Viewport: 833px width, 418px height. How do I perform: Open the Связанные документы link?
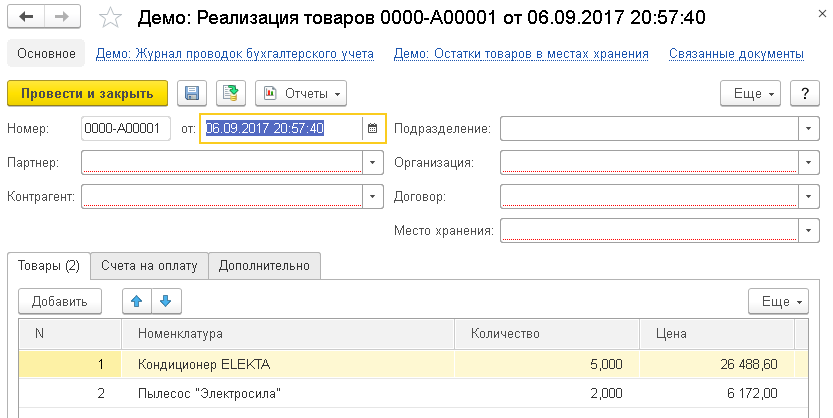pos(738,53)
